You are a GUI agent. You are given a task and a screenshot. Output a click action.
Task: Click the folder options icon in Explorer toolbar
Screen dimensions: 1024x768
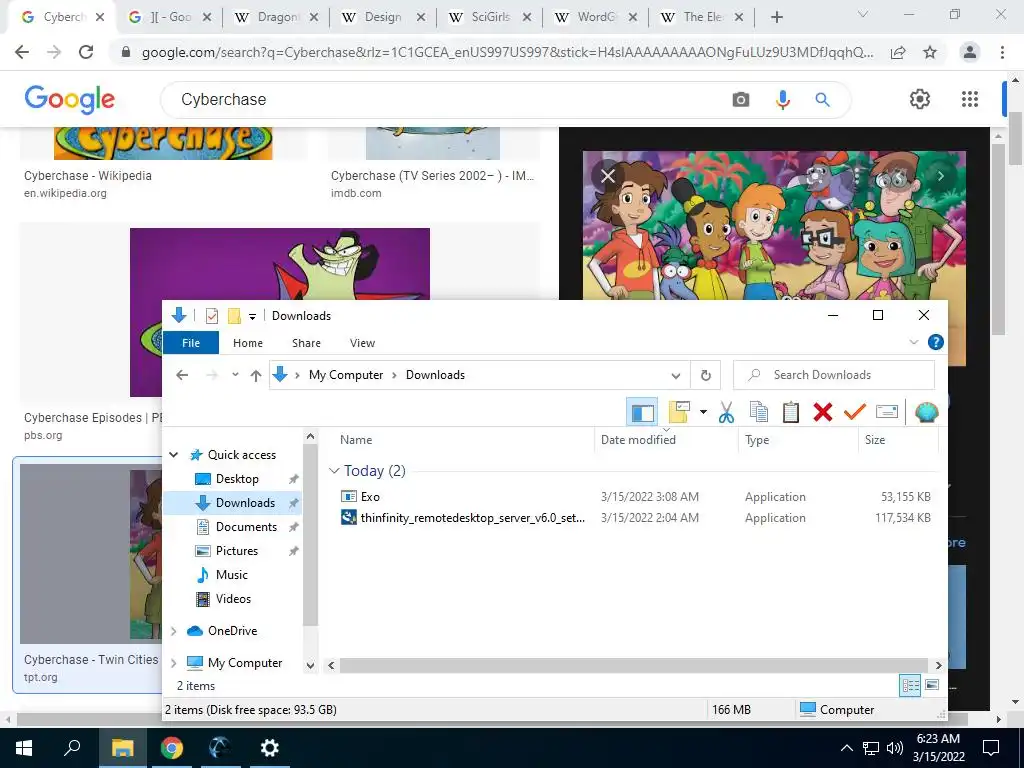[679, 412]
